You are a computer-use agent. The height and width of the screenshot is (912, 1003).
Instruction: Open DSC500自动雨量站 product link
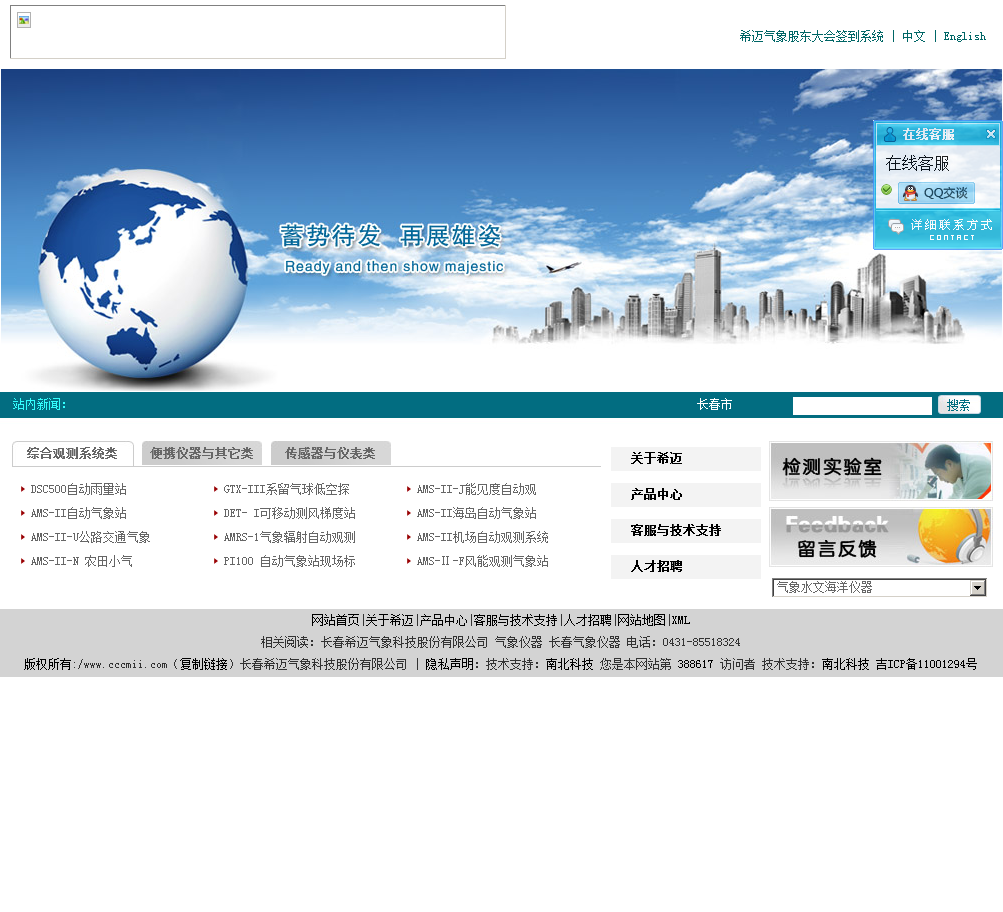click(79, 489)
